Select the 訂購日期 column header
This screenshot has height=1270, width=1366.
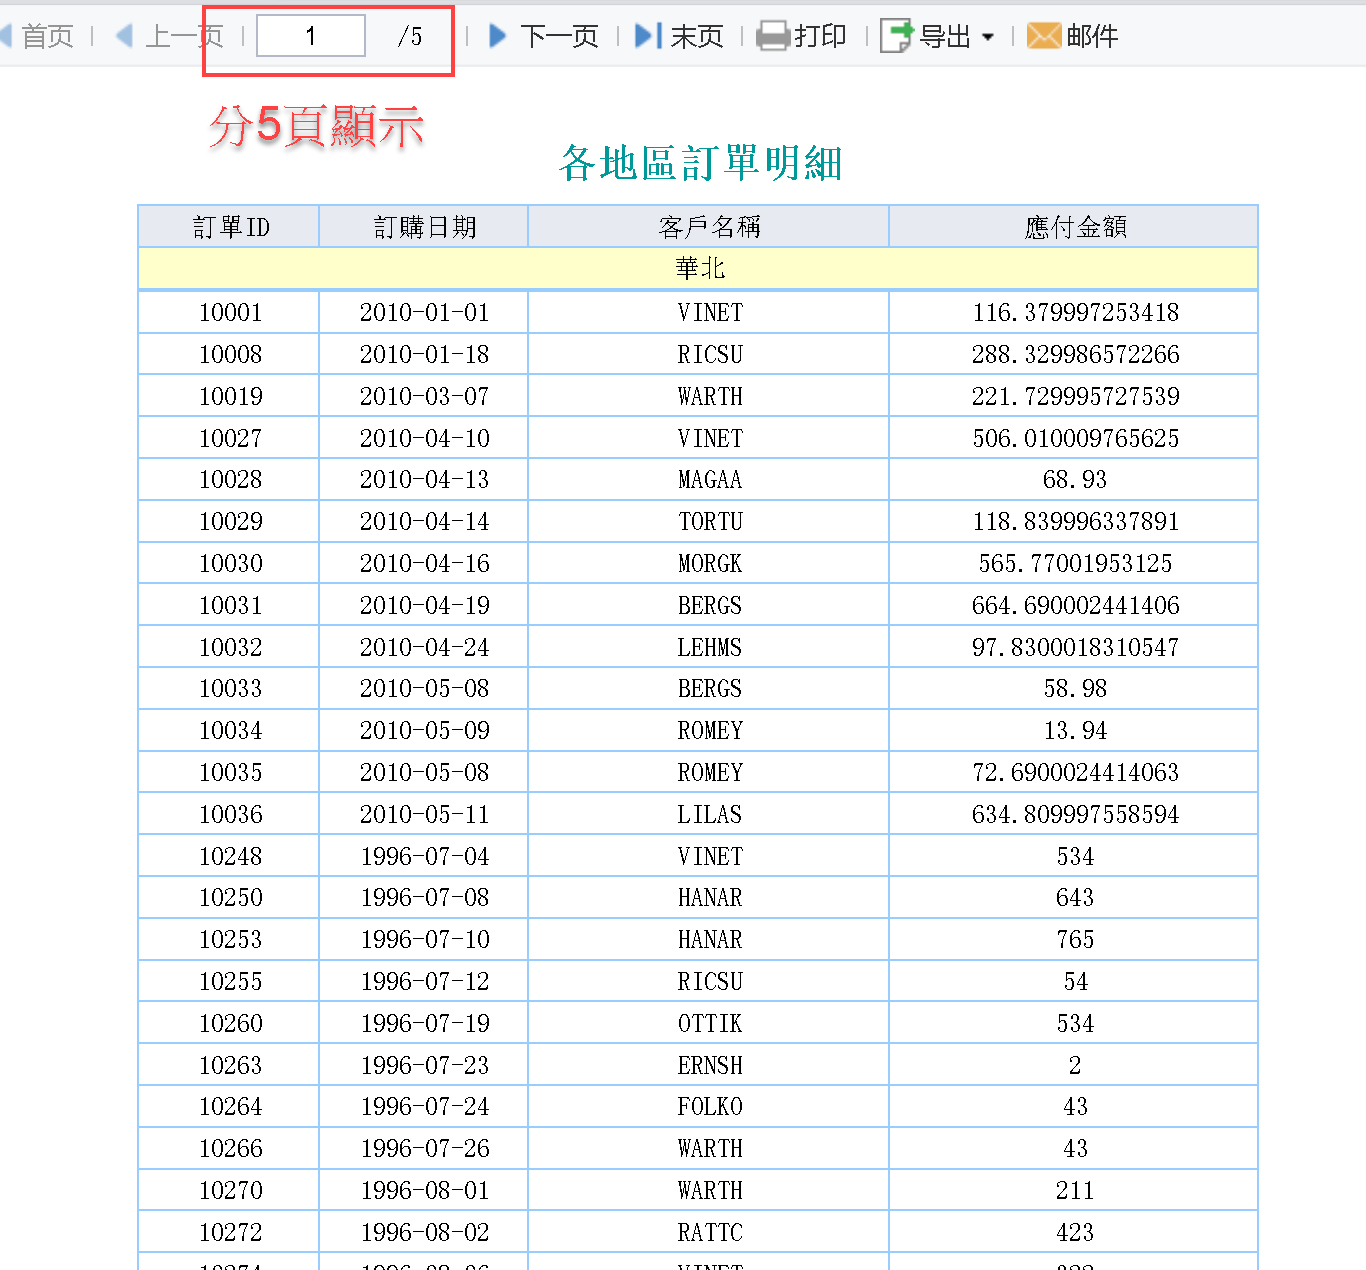tap(424, 227)
